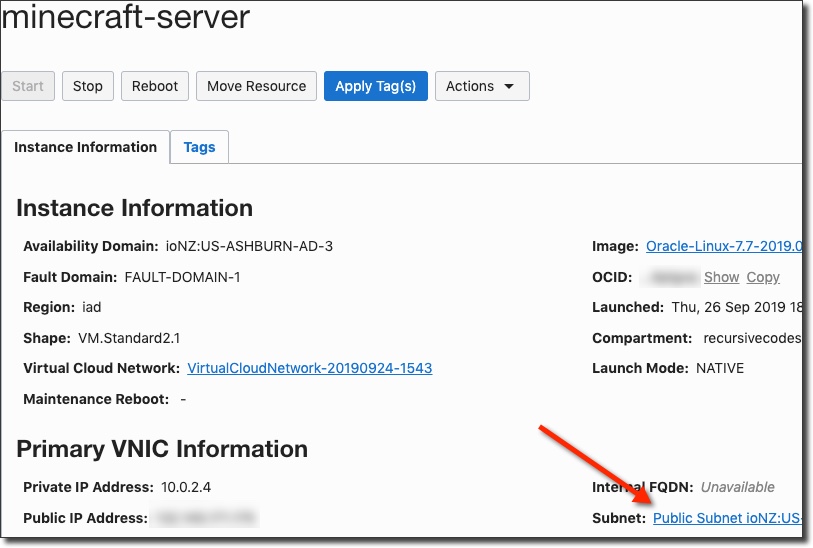
Task: Open the Actions dropdown menu
Action: (481, 86)
